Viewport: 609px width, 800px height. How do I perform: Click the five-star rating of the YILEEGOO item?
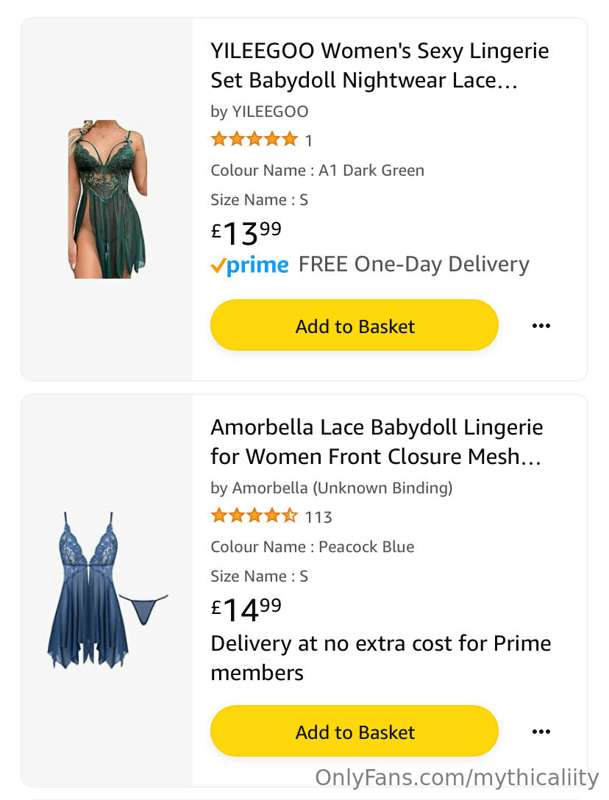[x=254, y=139]
